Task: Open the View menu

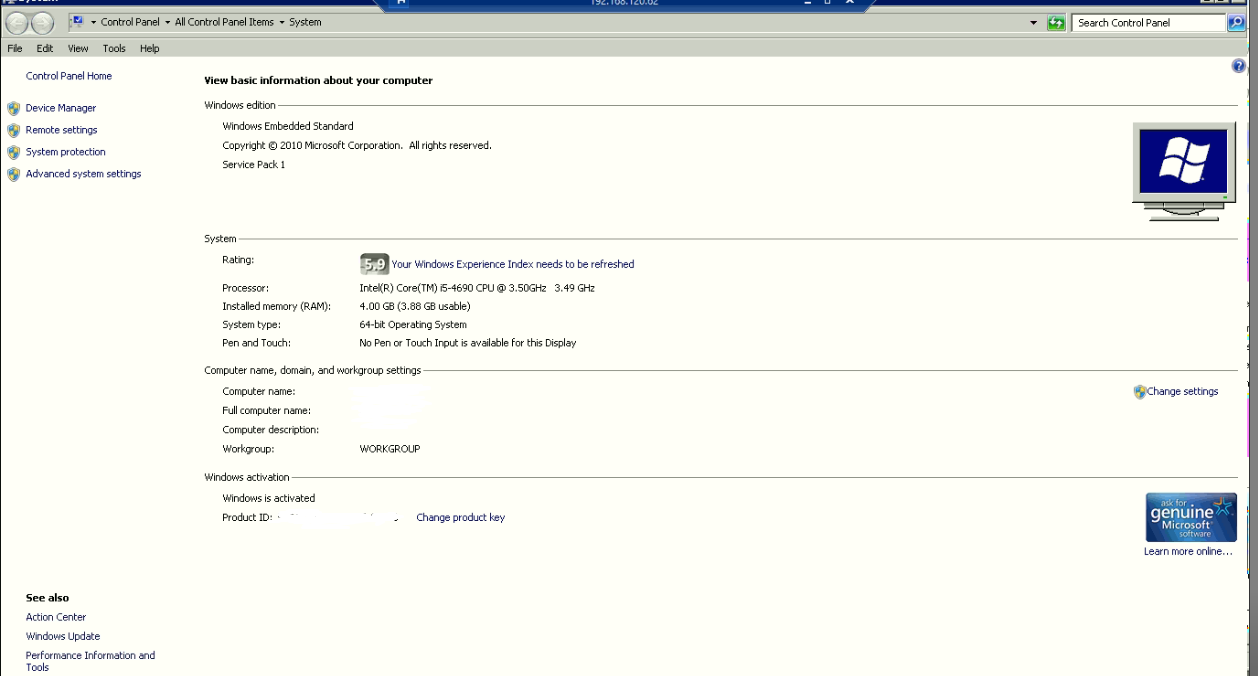Action: click(78, 48)
